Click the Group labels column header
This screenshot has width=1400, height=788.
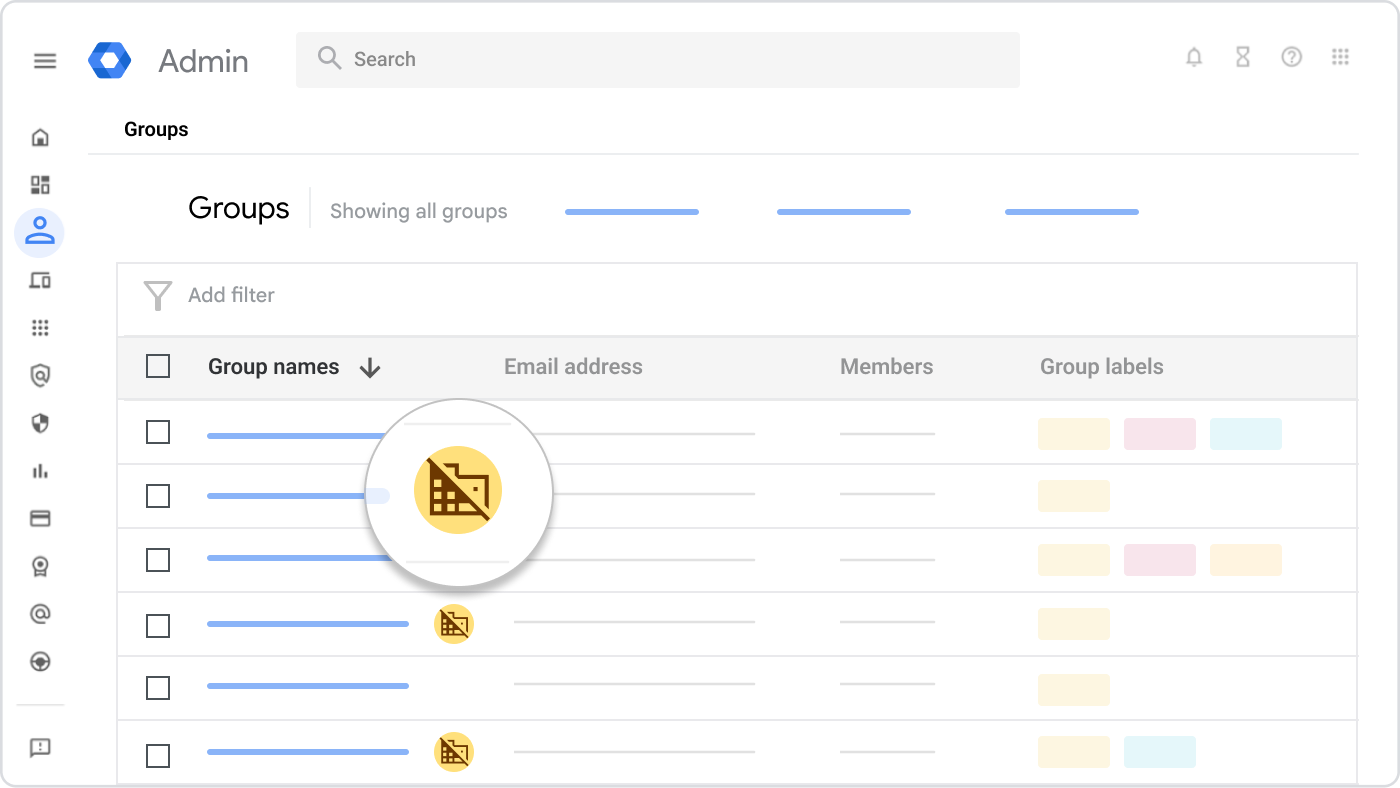1101,367
